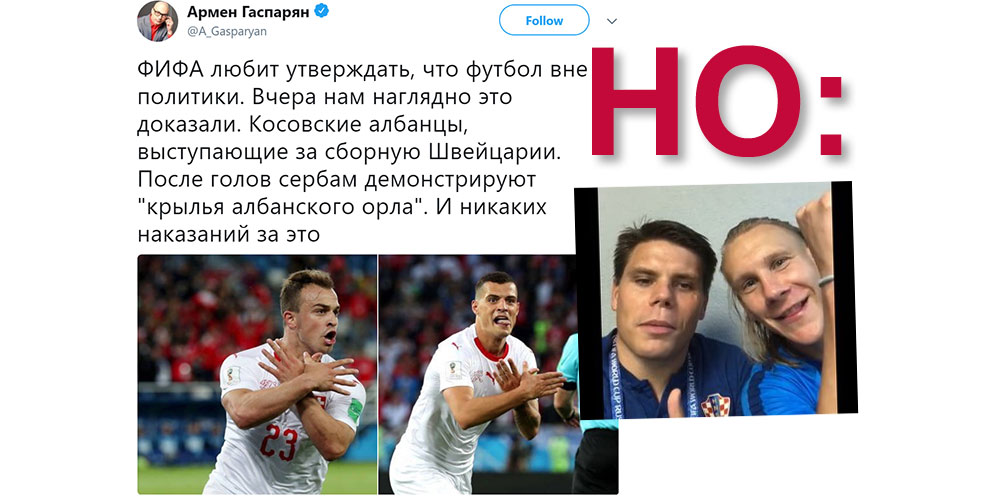The width and height of the screenshot is (1000, 500).
Task: Click the raised fist in the selfie
Action: (x=814, y=233)
